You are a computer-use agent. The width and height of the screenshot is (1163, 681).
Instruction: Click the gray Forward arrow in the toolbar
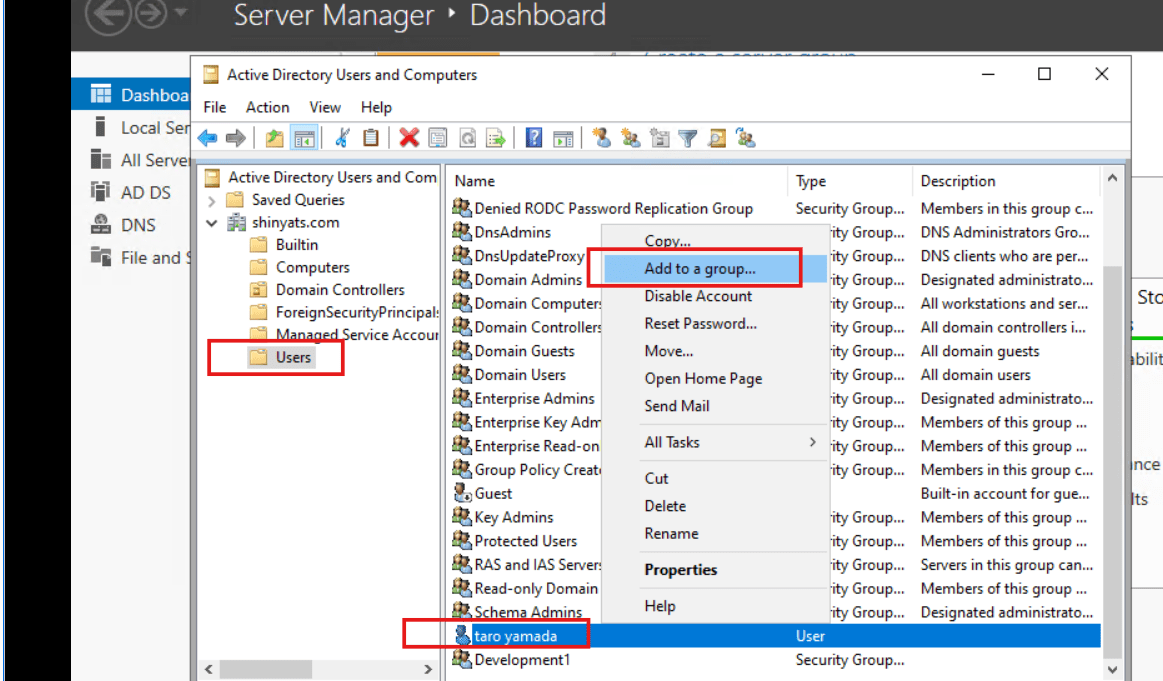pos(236,138)
